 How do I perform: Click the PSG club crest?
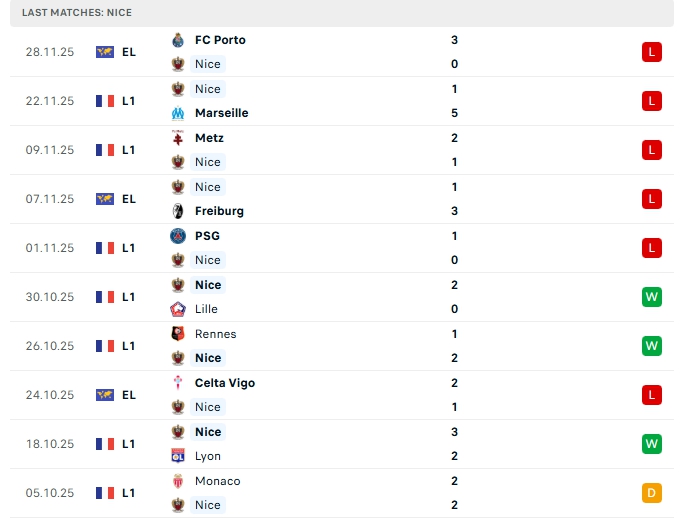tap(178, 236)
